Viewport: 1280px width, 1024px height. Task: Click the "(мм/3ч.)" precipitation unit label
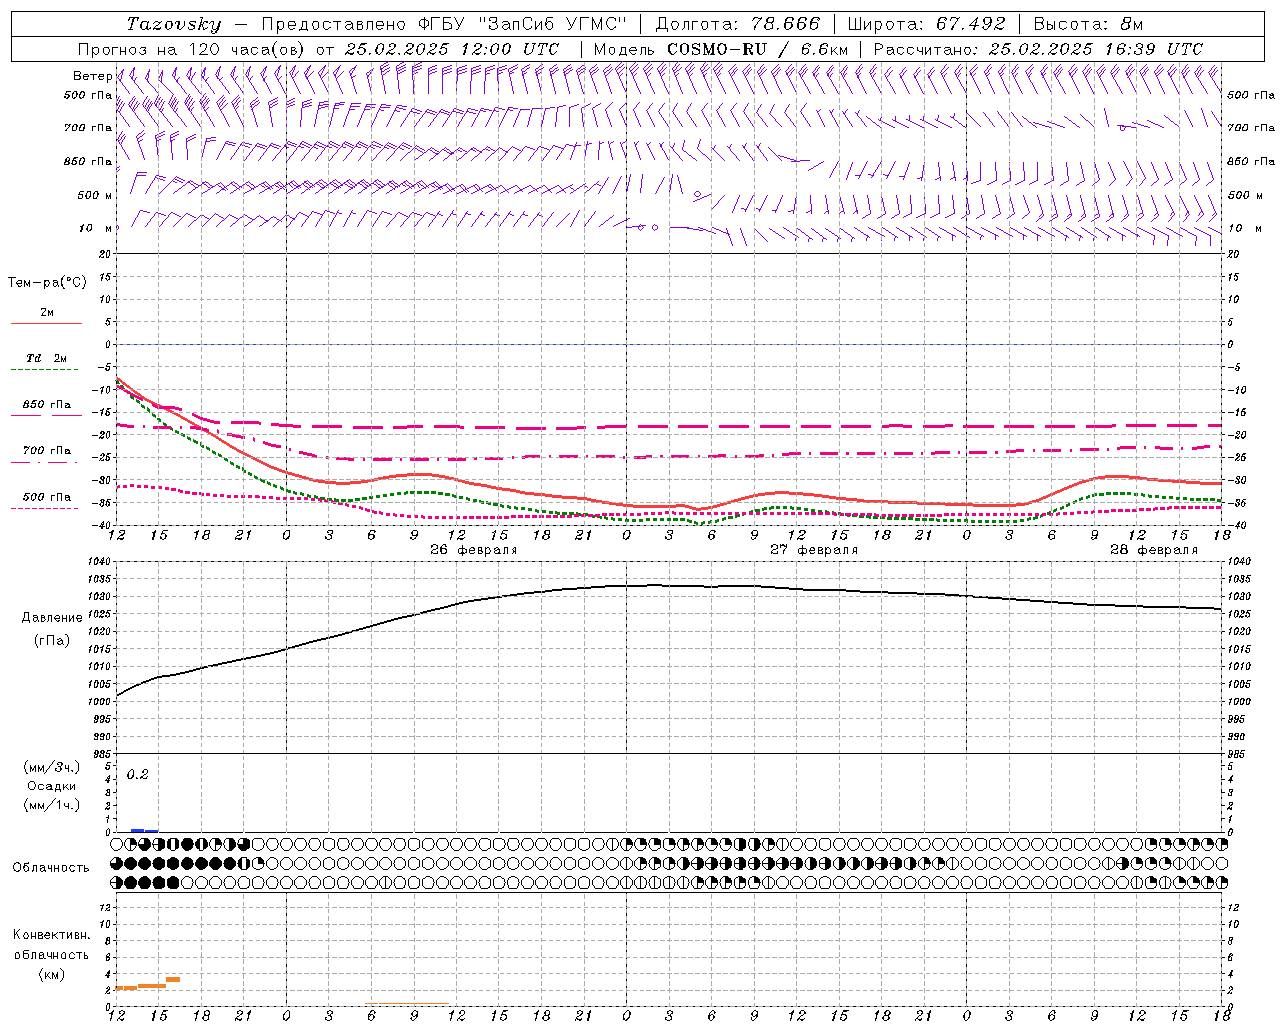click(x=52, y=767)
